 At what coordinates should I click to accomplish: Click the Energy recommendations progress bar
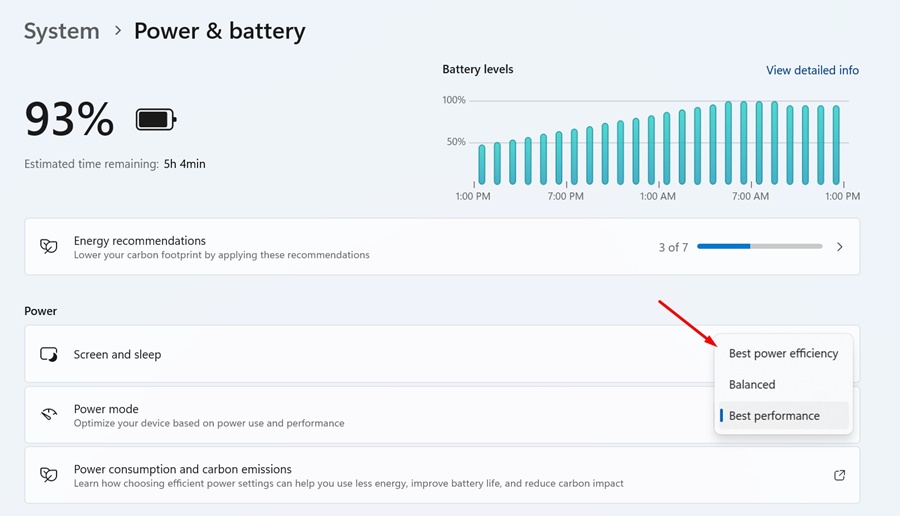(759, 247)
